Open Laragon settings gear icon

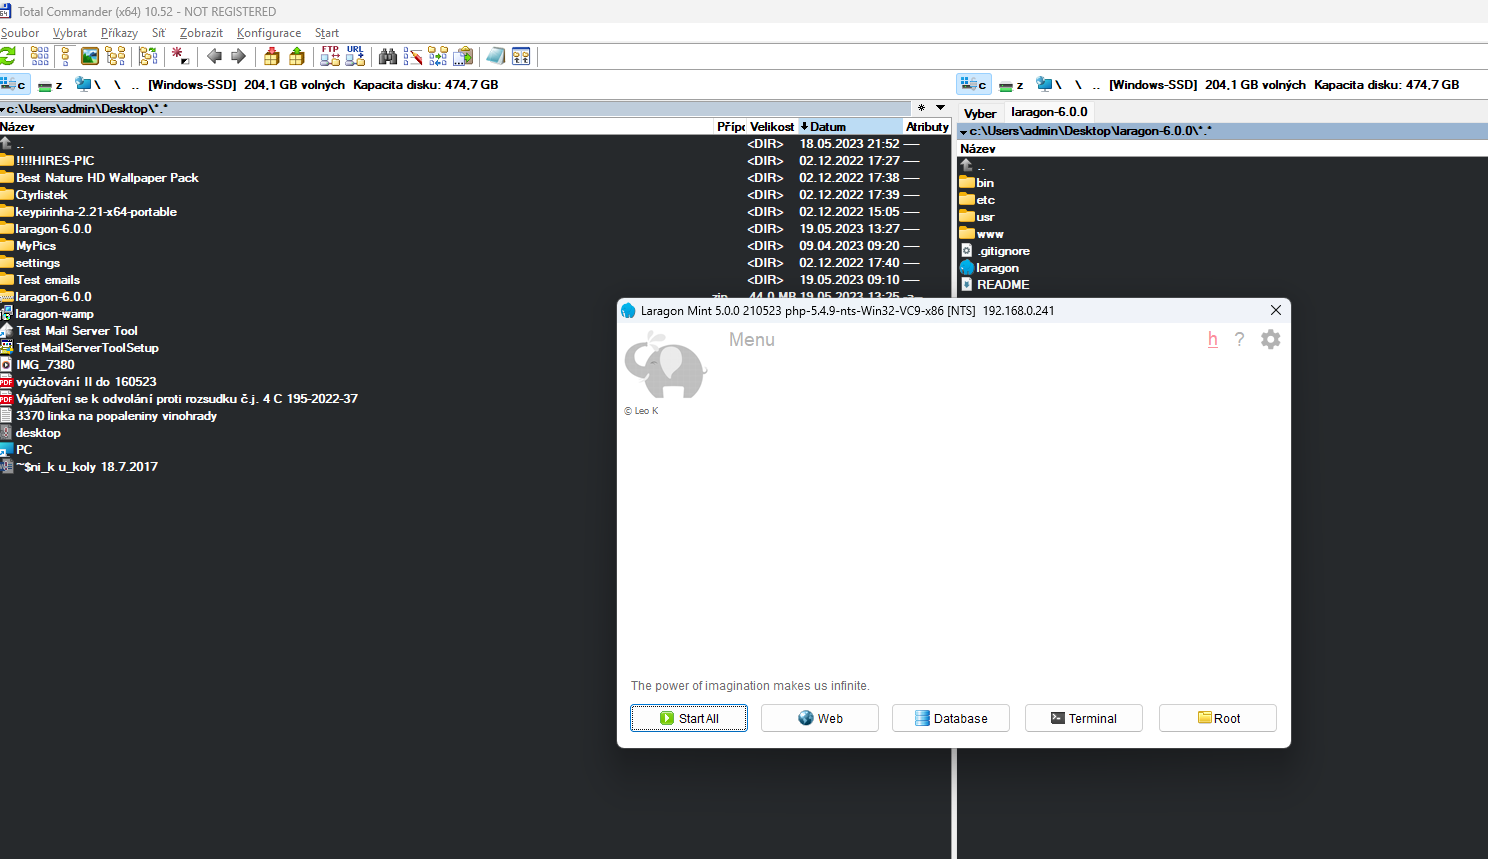point(1270,339)
